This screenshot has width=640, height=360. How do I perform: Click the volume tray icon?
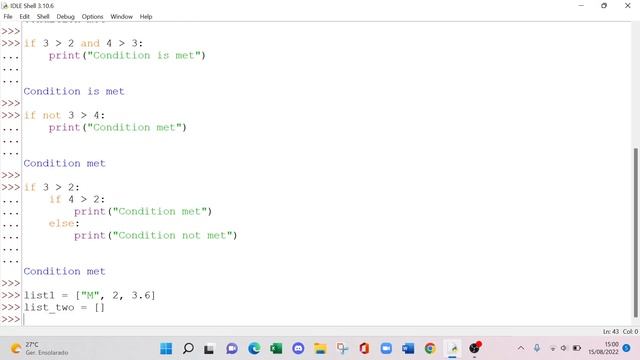564,348
